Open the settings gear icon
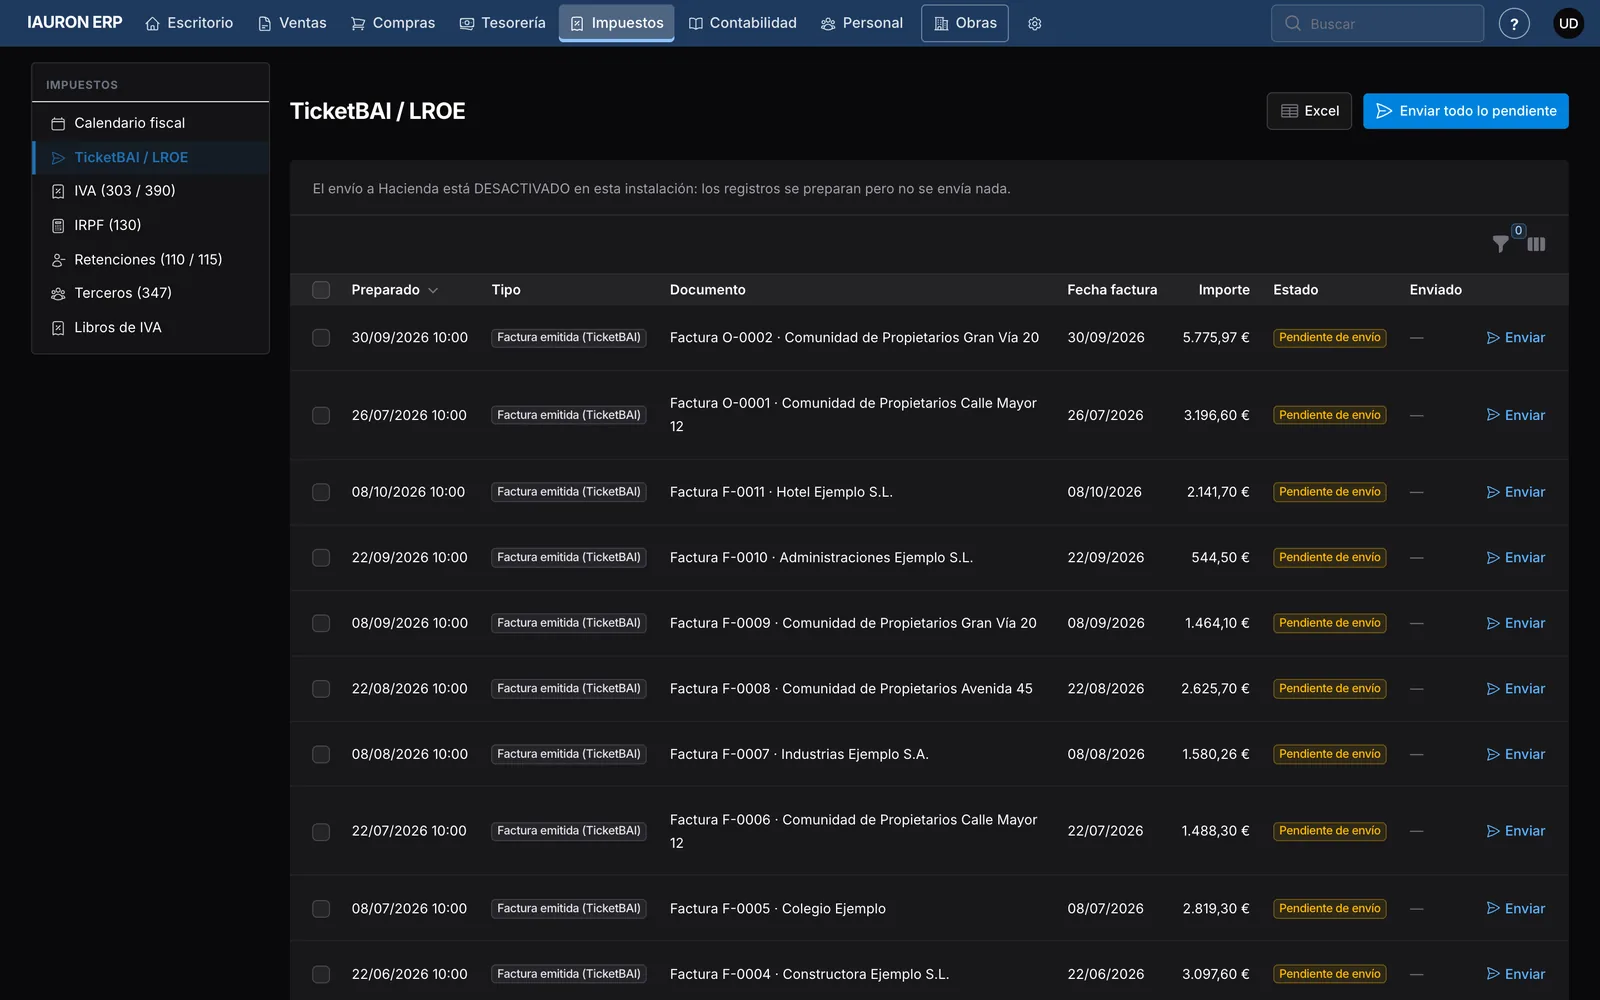 coord(1035,23)
